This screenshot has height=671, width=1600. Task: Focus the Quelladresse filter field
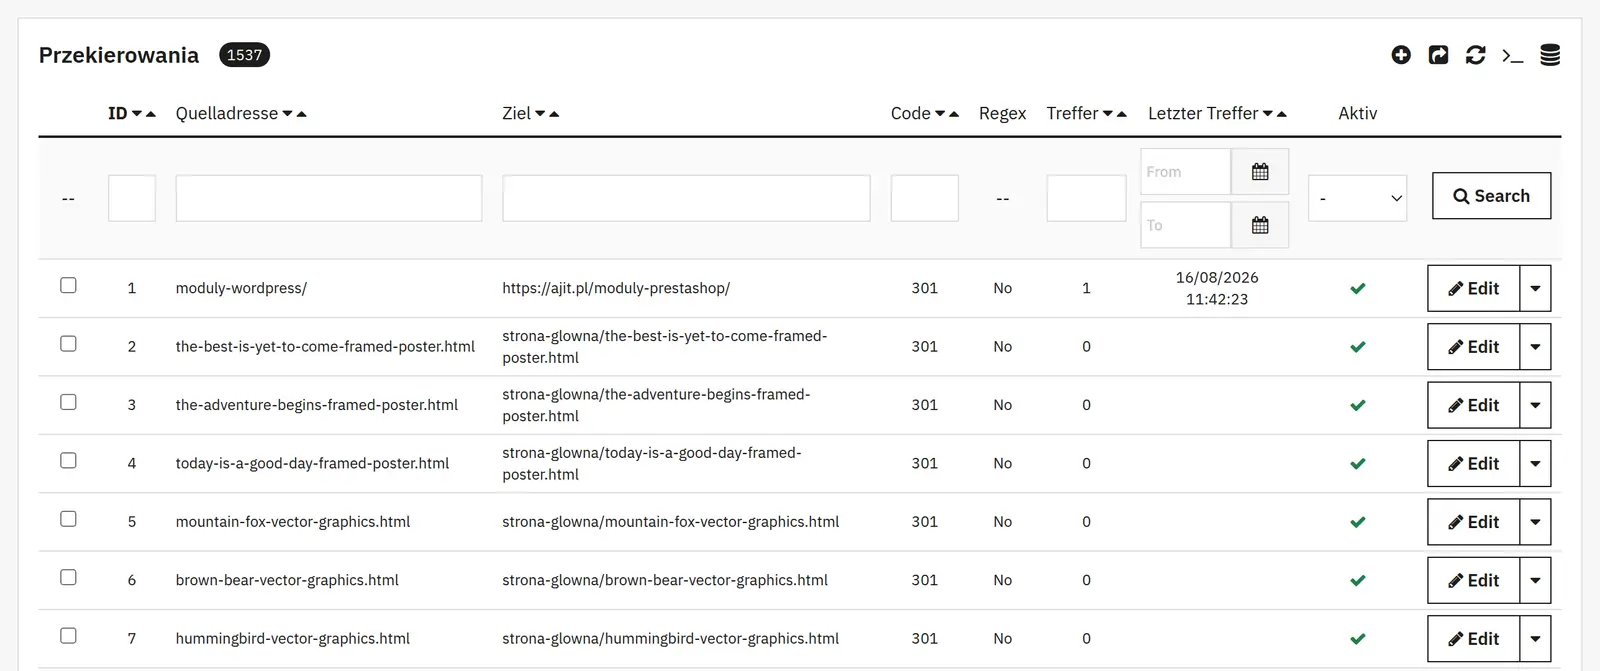329,198
